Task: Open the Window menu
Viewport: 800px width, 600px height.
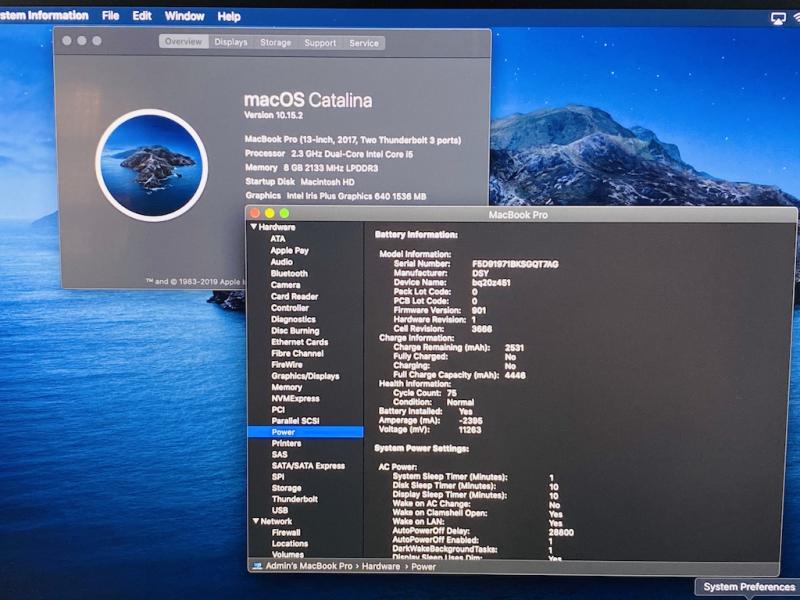Action: tap(184, 16)
